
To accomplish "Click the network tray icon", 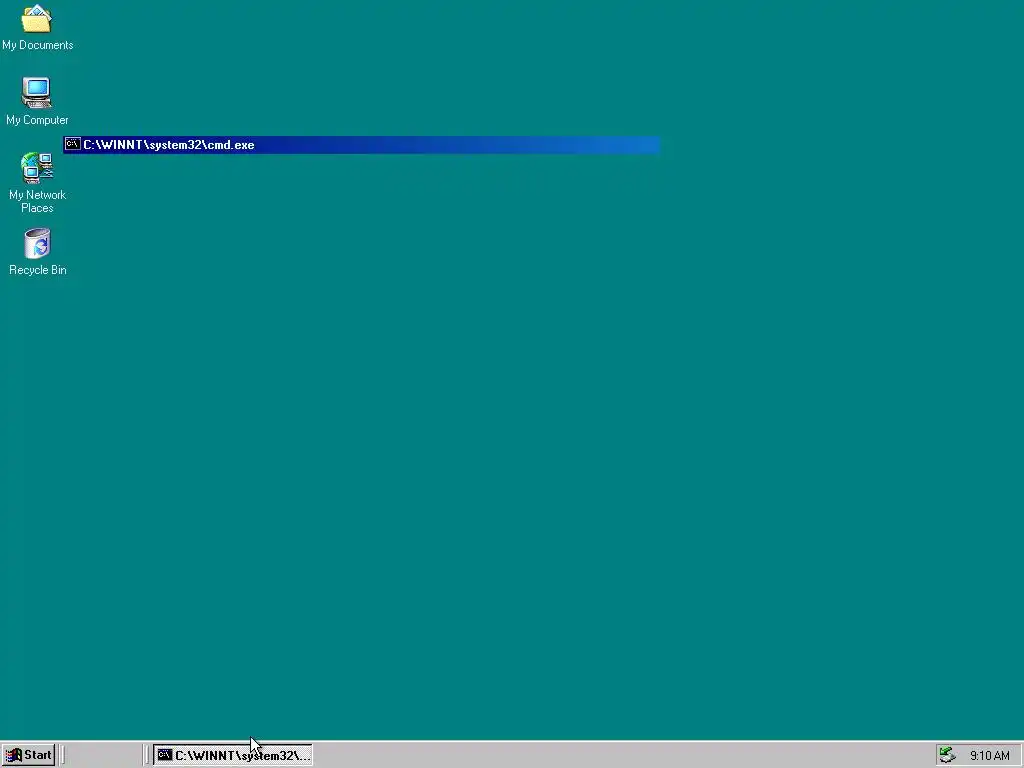I will click(x=947, y=756).
